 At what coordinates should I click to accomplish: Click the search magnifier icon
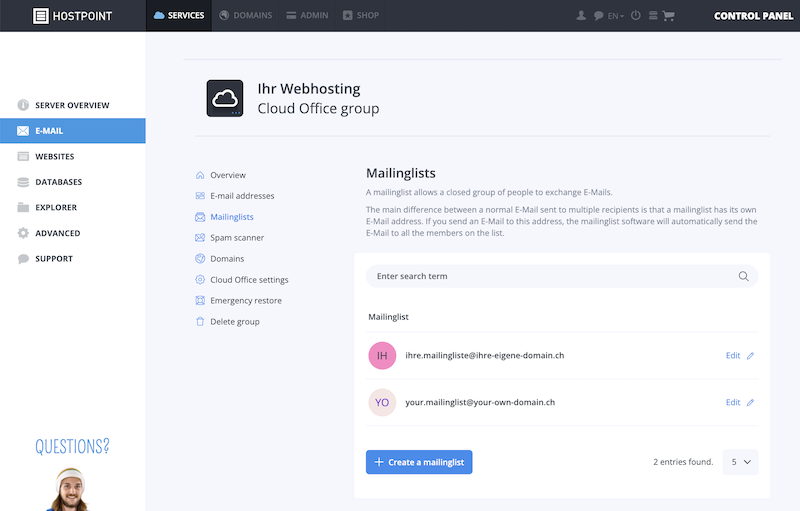click(743, 276)
